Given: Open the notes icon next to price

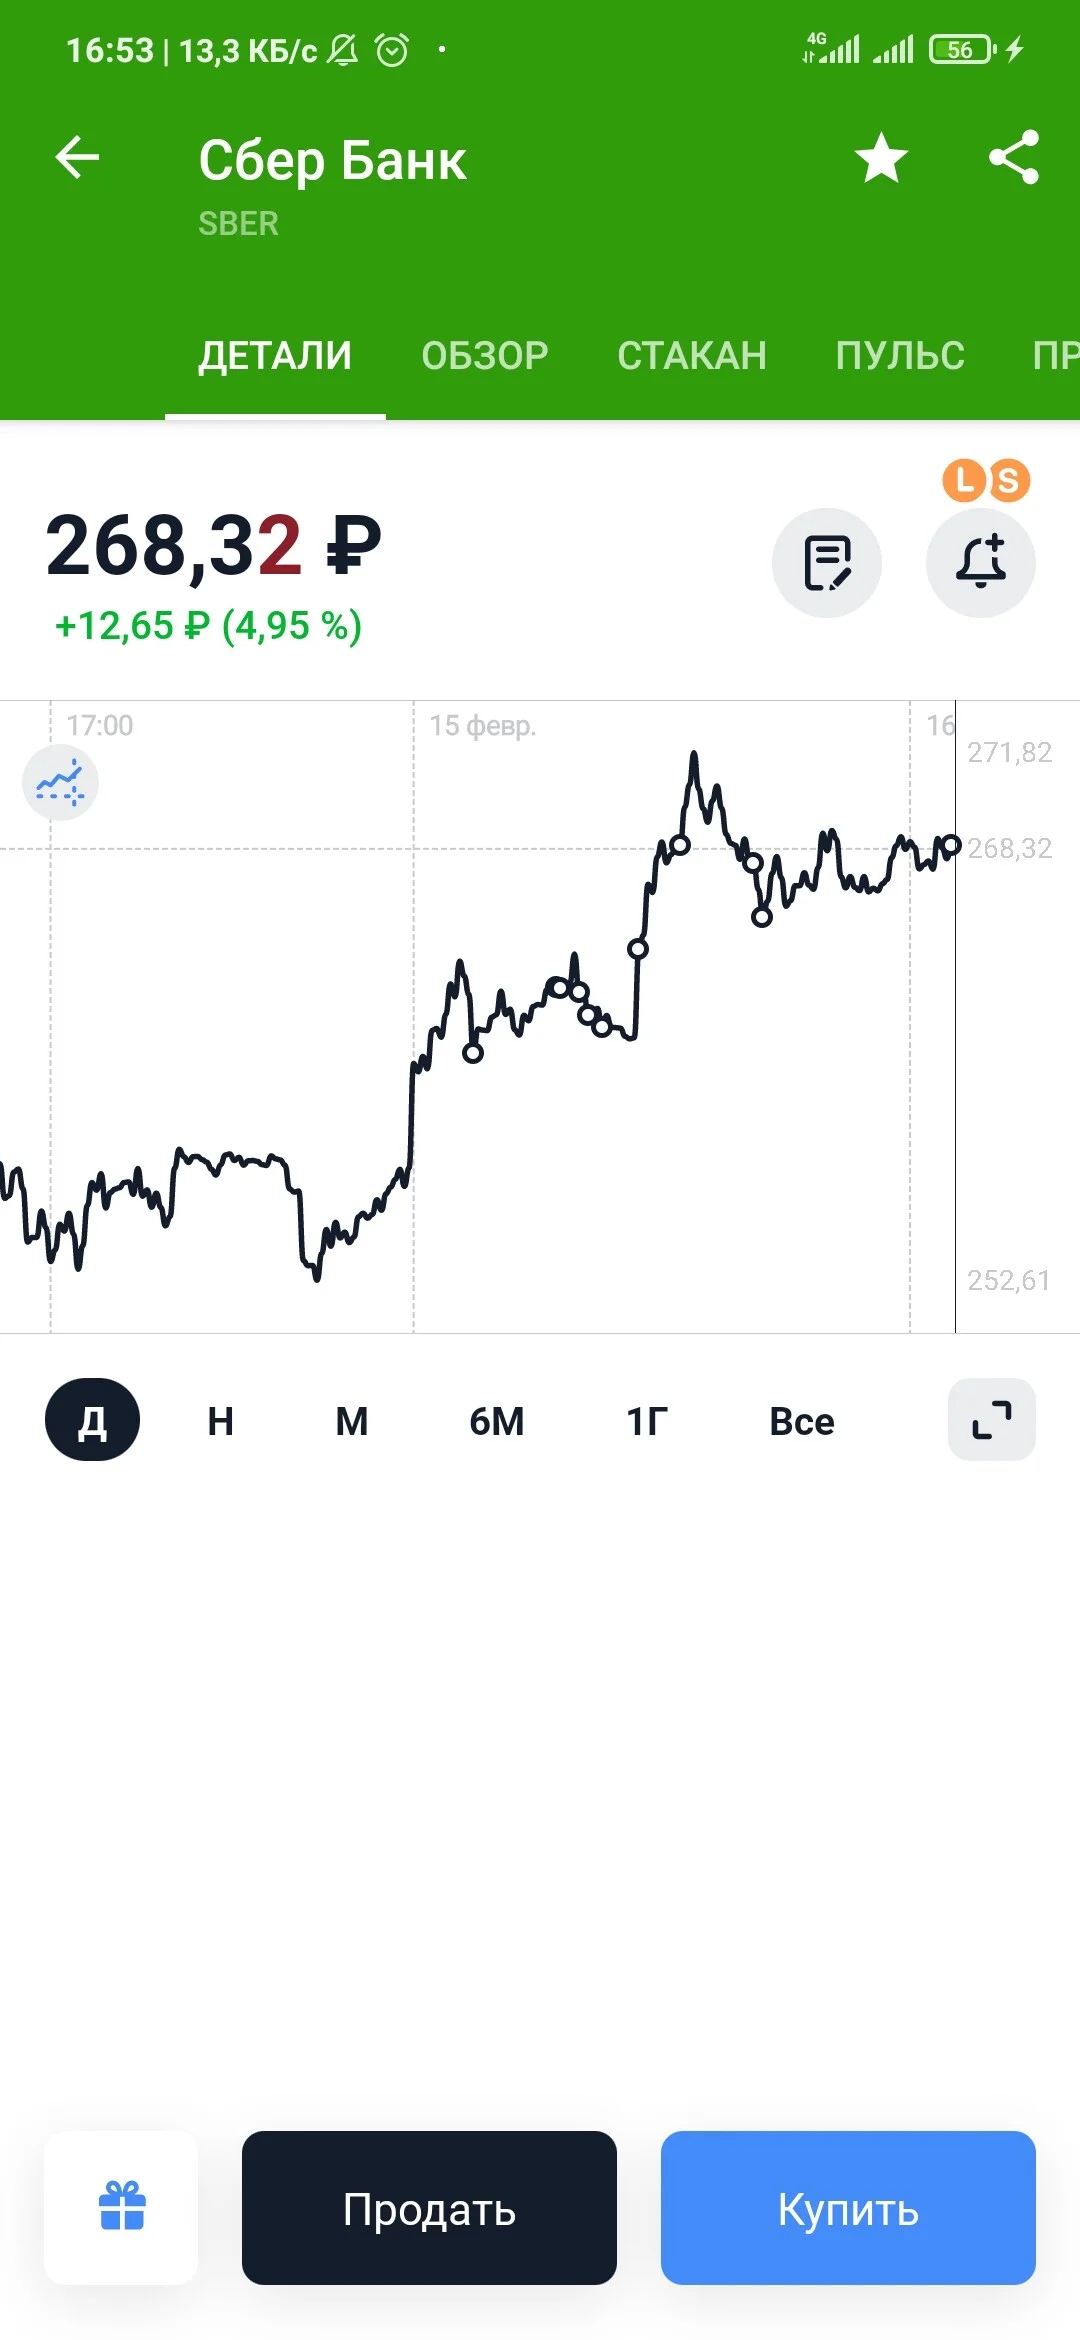Looking at the screenshot, I should pyautogui.click(x=827, y=563).
